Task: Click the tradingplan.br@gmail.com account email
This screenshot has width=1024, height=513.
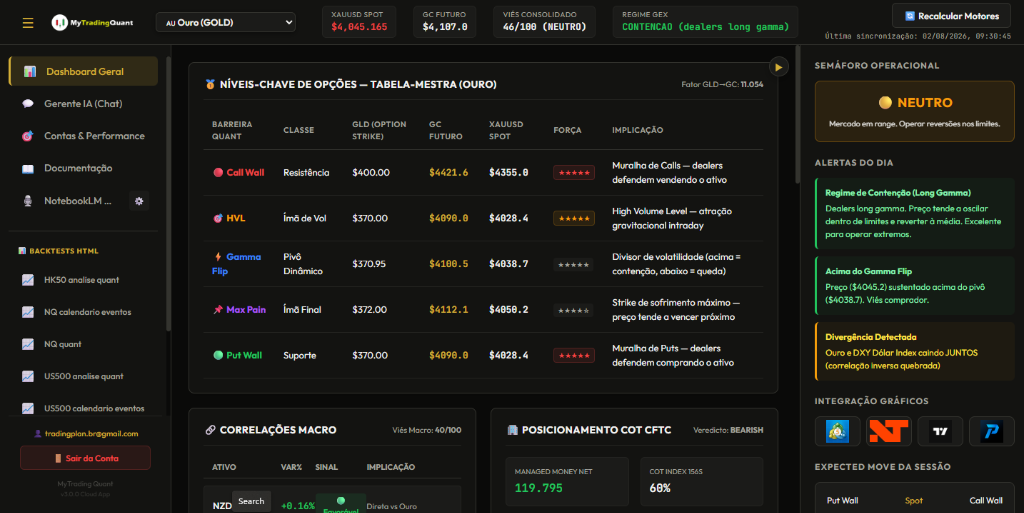Action: [86, 433]
